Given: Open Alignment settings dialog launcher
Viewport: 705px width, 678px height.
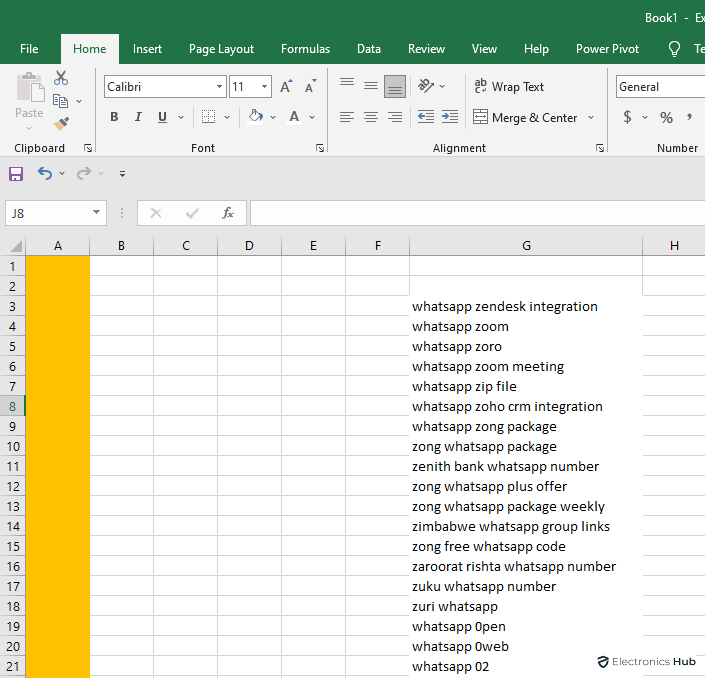Looking at the screenshot, I should (x=600, y=148).
